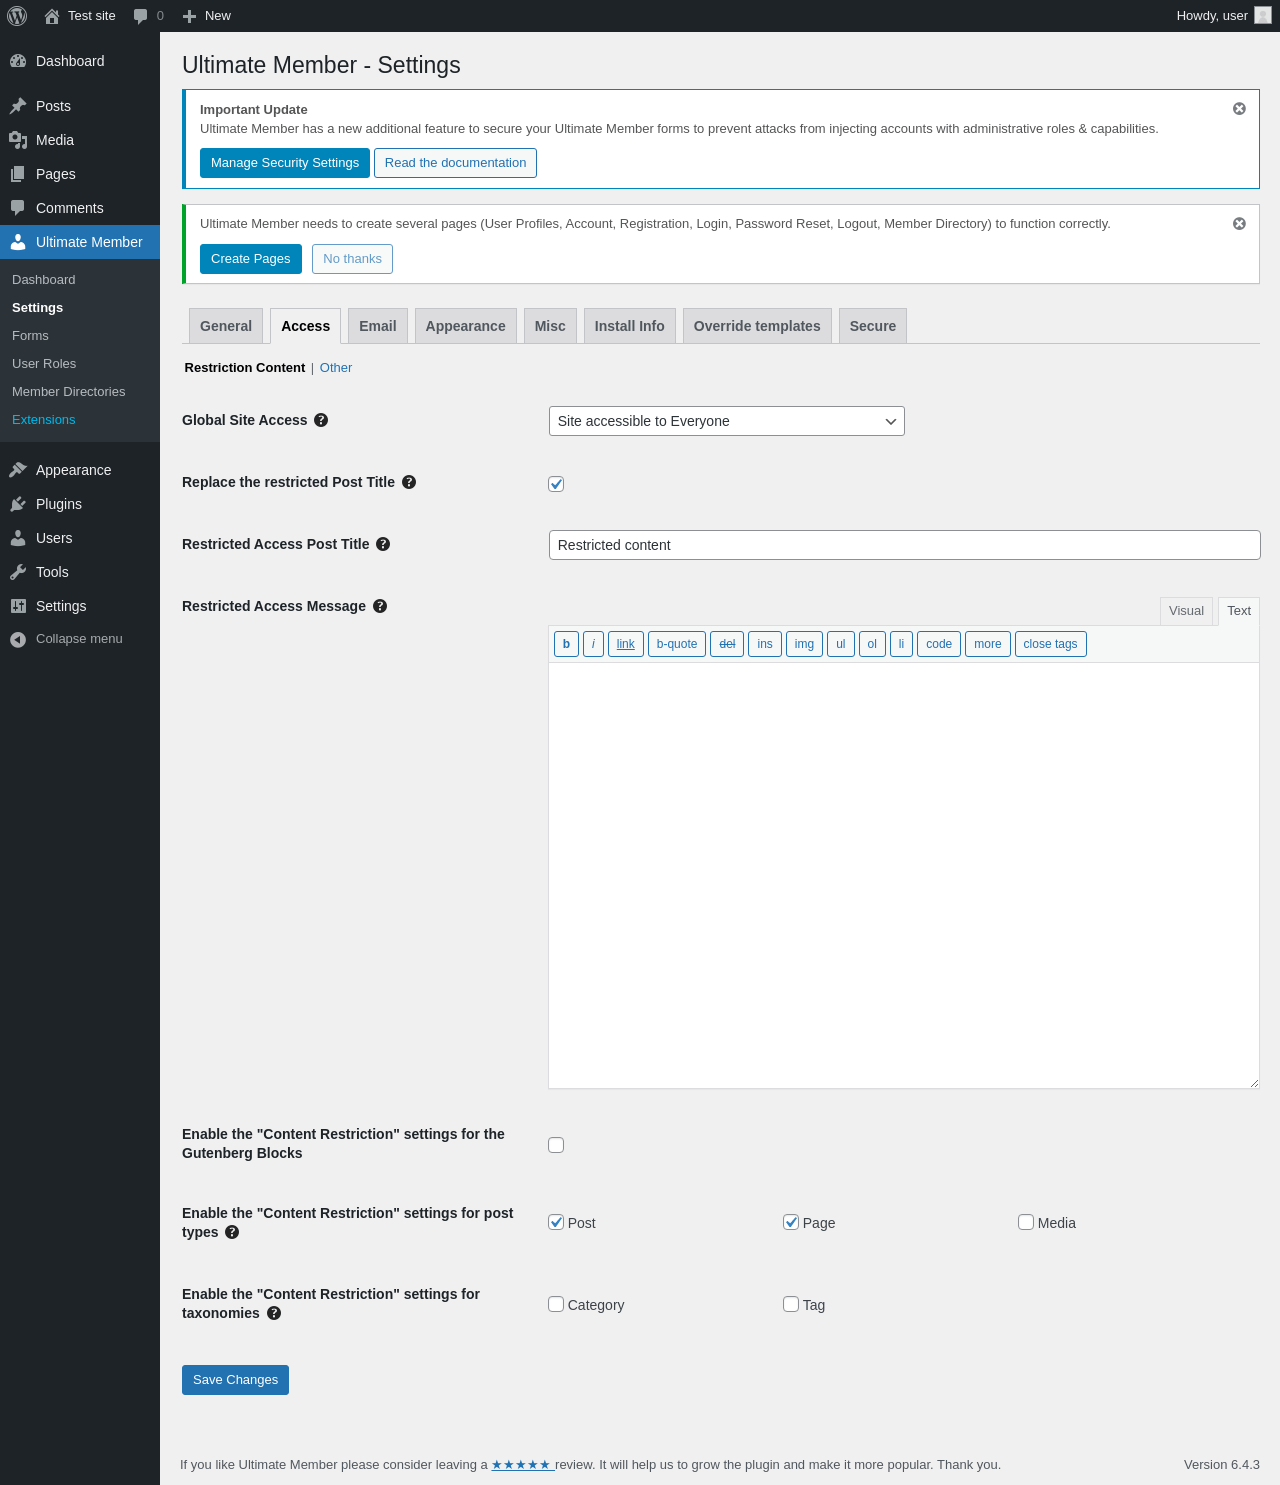Switch to the Email tab
The height and width of the screenshot is (1485, 1280).
pos(378,326)
